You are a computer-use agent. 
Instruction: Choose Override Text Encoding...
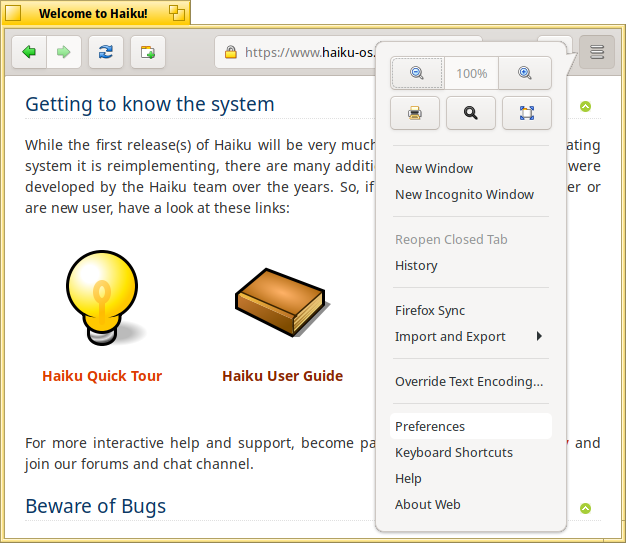pyautogui.click(x=471, y=381)
